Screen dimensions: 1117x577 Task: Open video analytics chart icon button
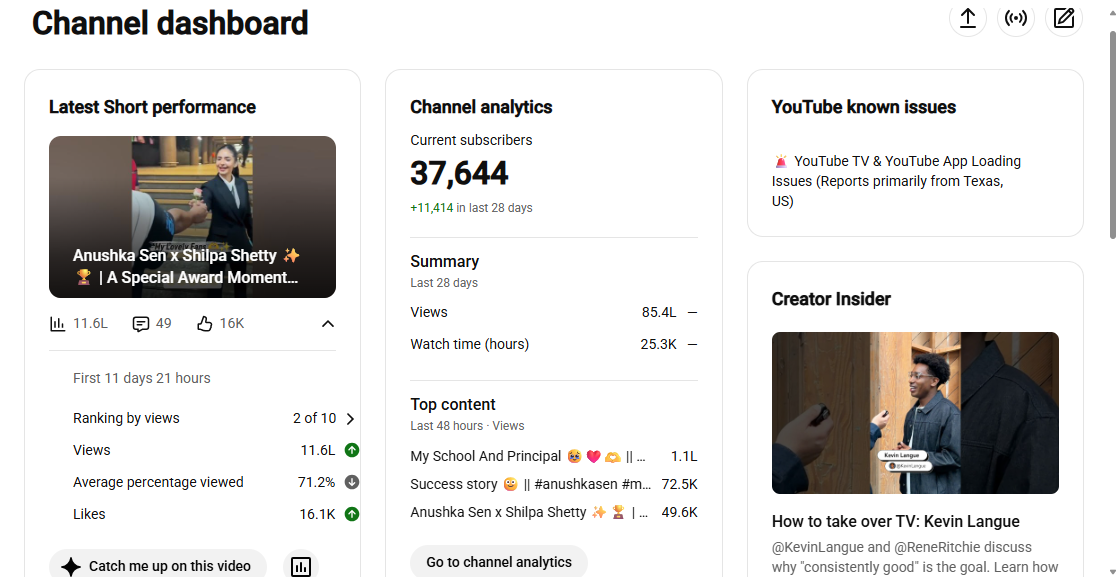[x=301, y=566]
